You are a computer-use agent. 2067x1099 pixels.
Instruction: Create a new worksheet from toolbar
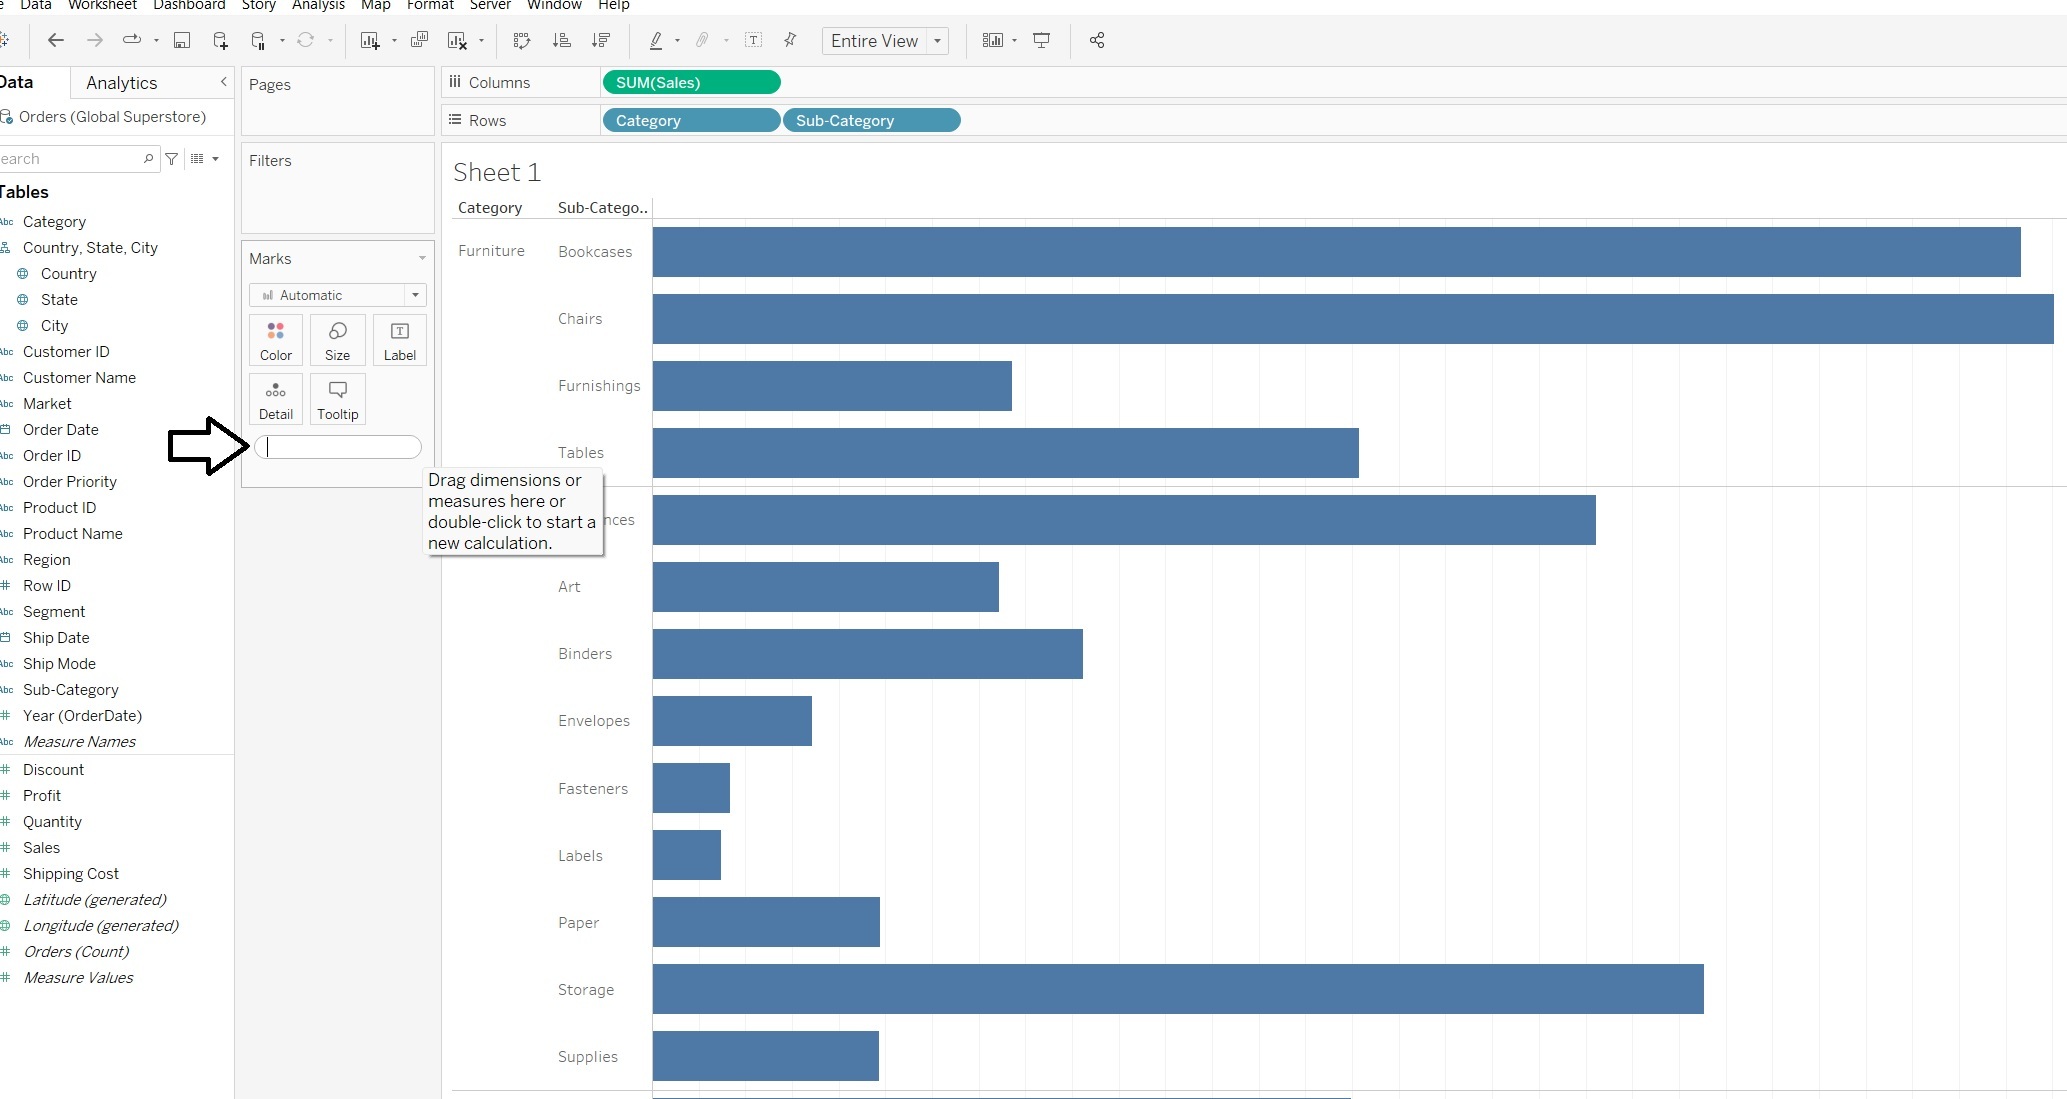point(370,40)
